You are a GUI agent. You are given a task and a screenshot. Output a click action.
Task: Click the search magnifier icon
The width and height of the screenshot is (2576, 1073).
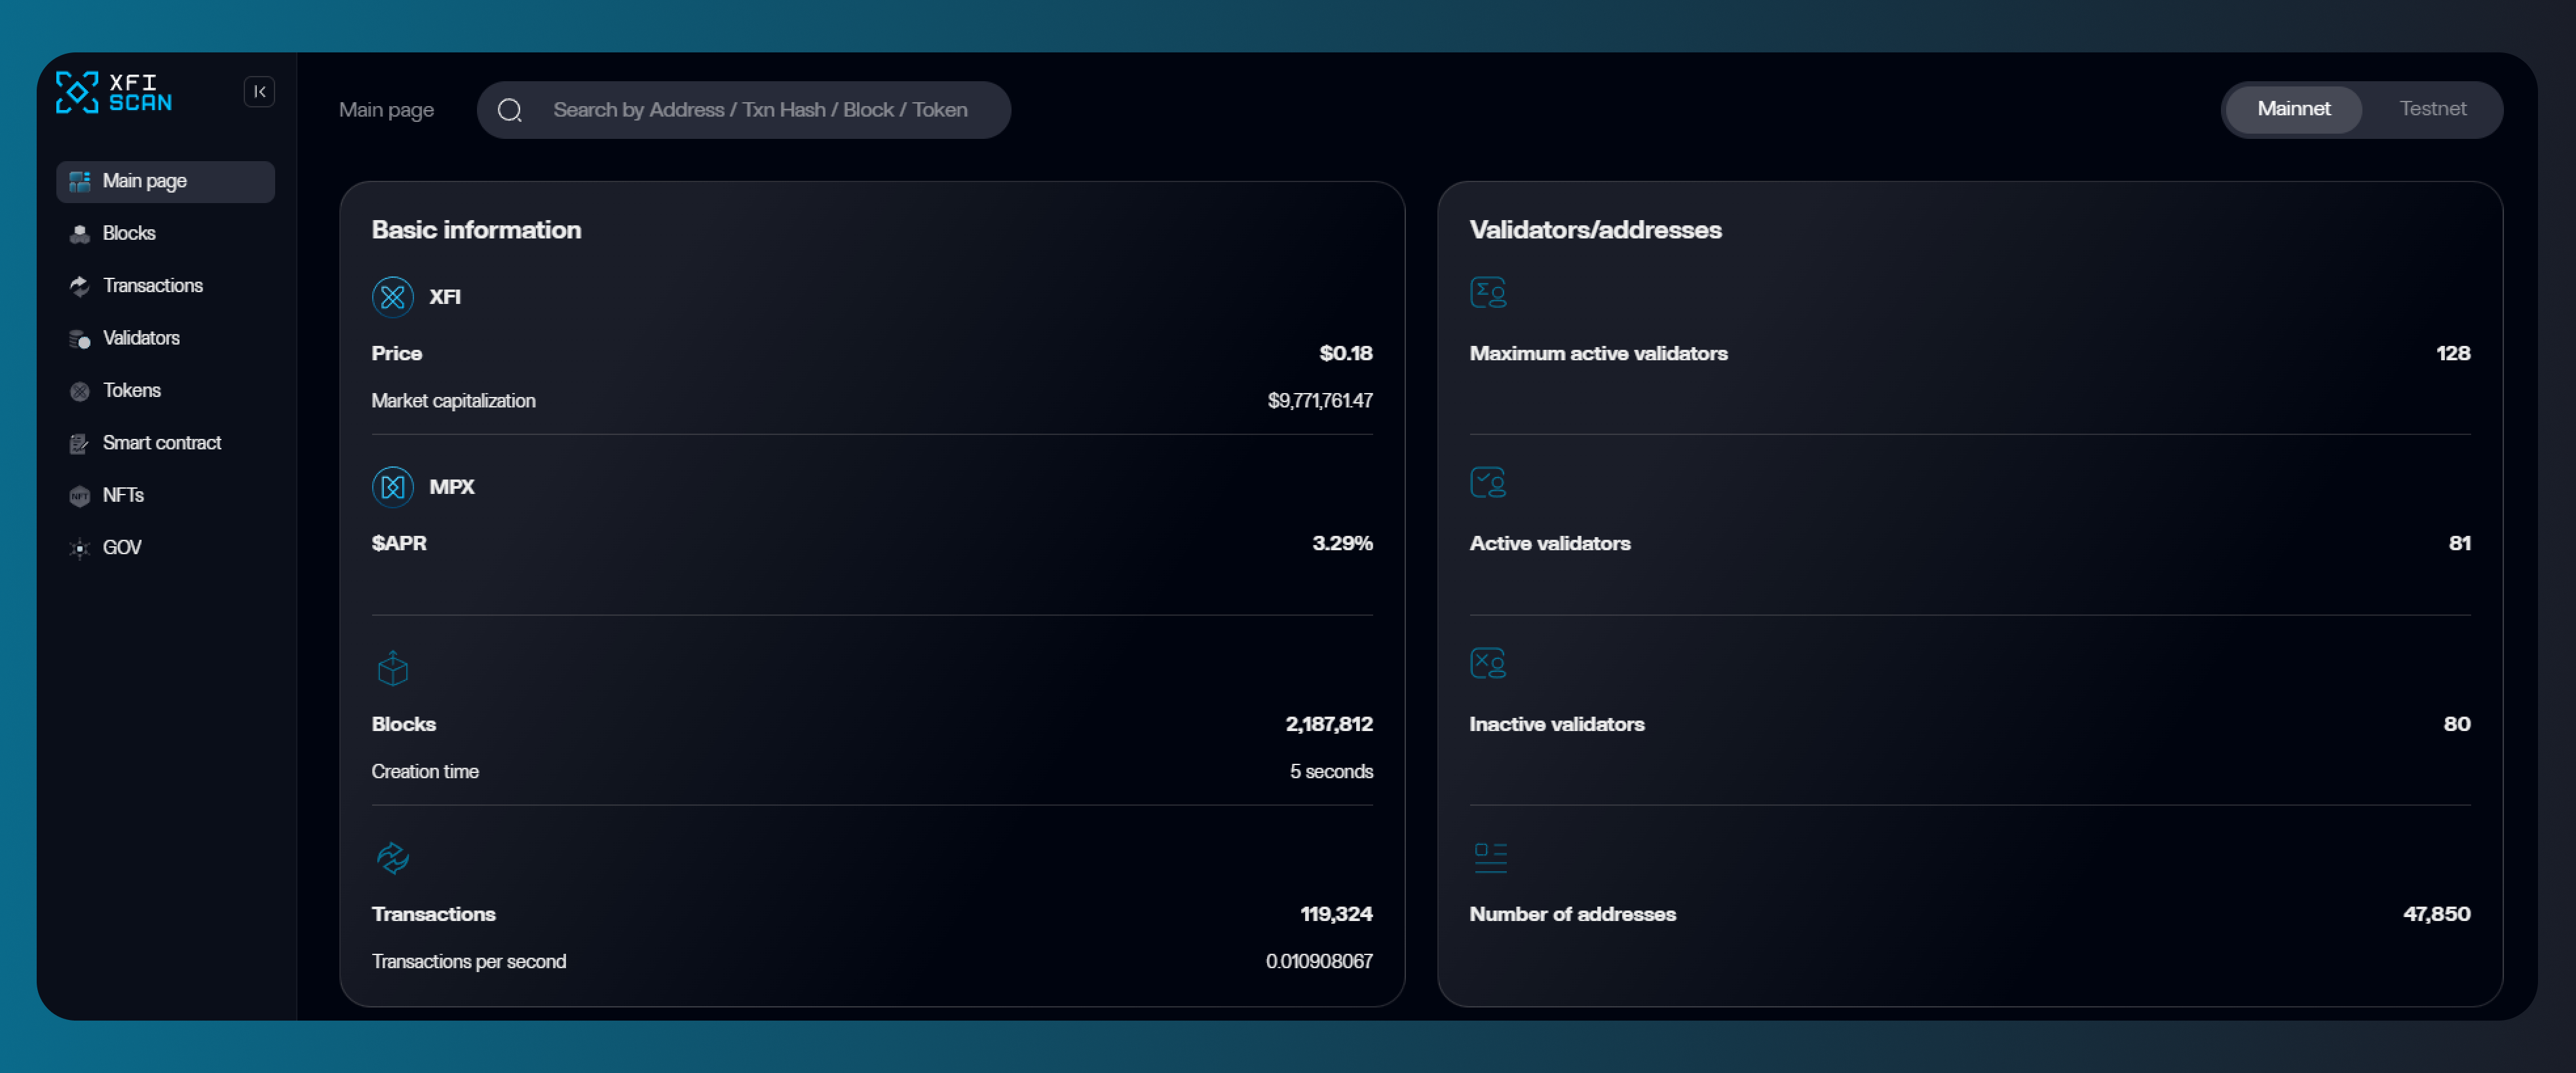pyautogui.click(x=510, y=110)
